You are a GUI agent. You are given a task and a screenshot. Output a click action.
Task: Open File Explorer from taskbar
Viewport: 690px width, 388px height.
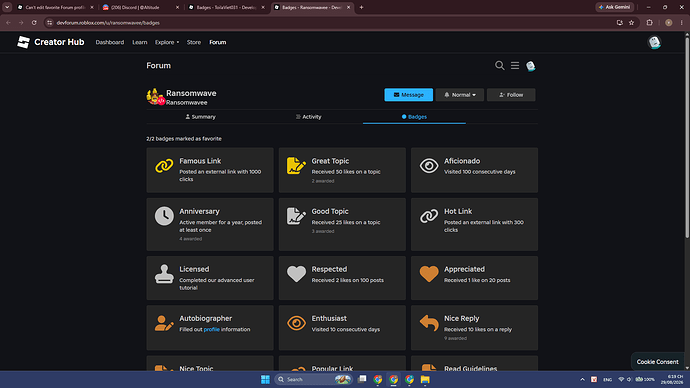coord(425,379)
